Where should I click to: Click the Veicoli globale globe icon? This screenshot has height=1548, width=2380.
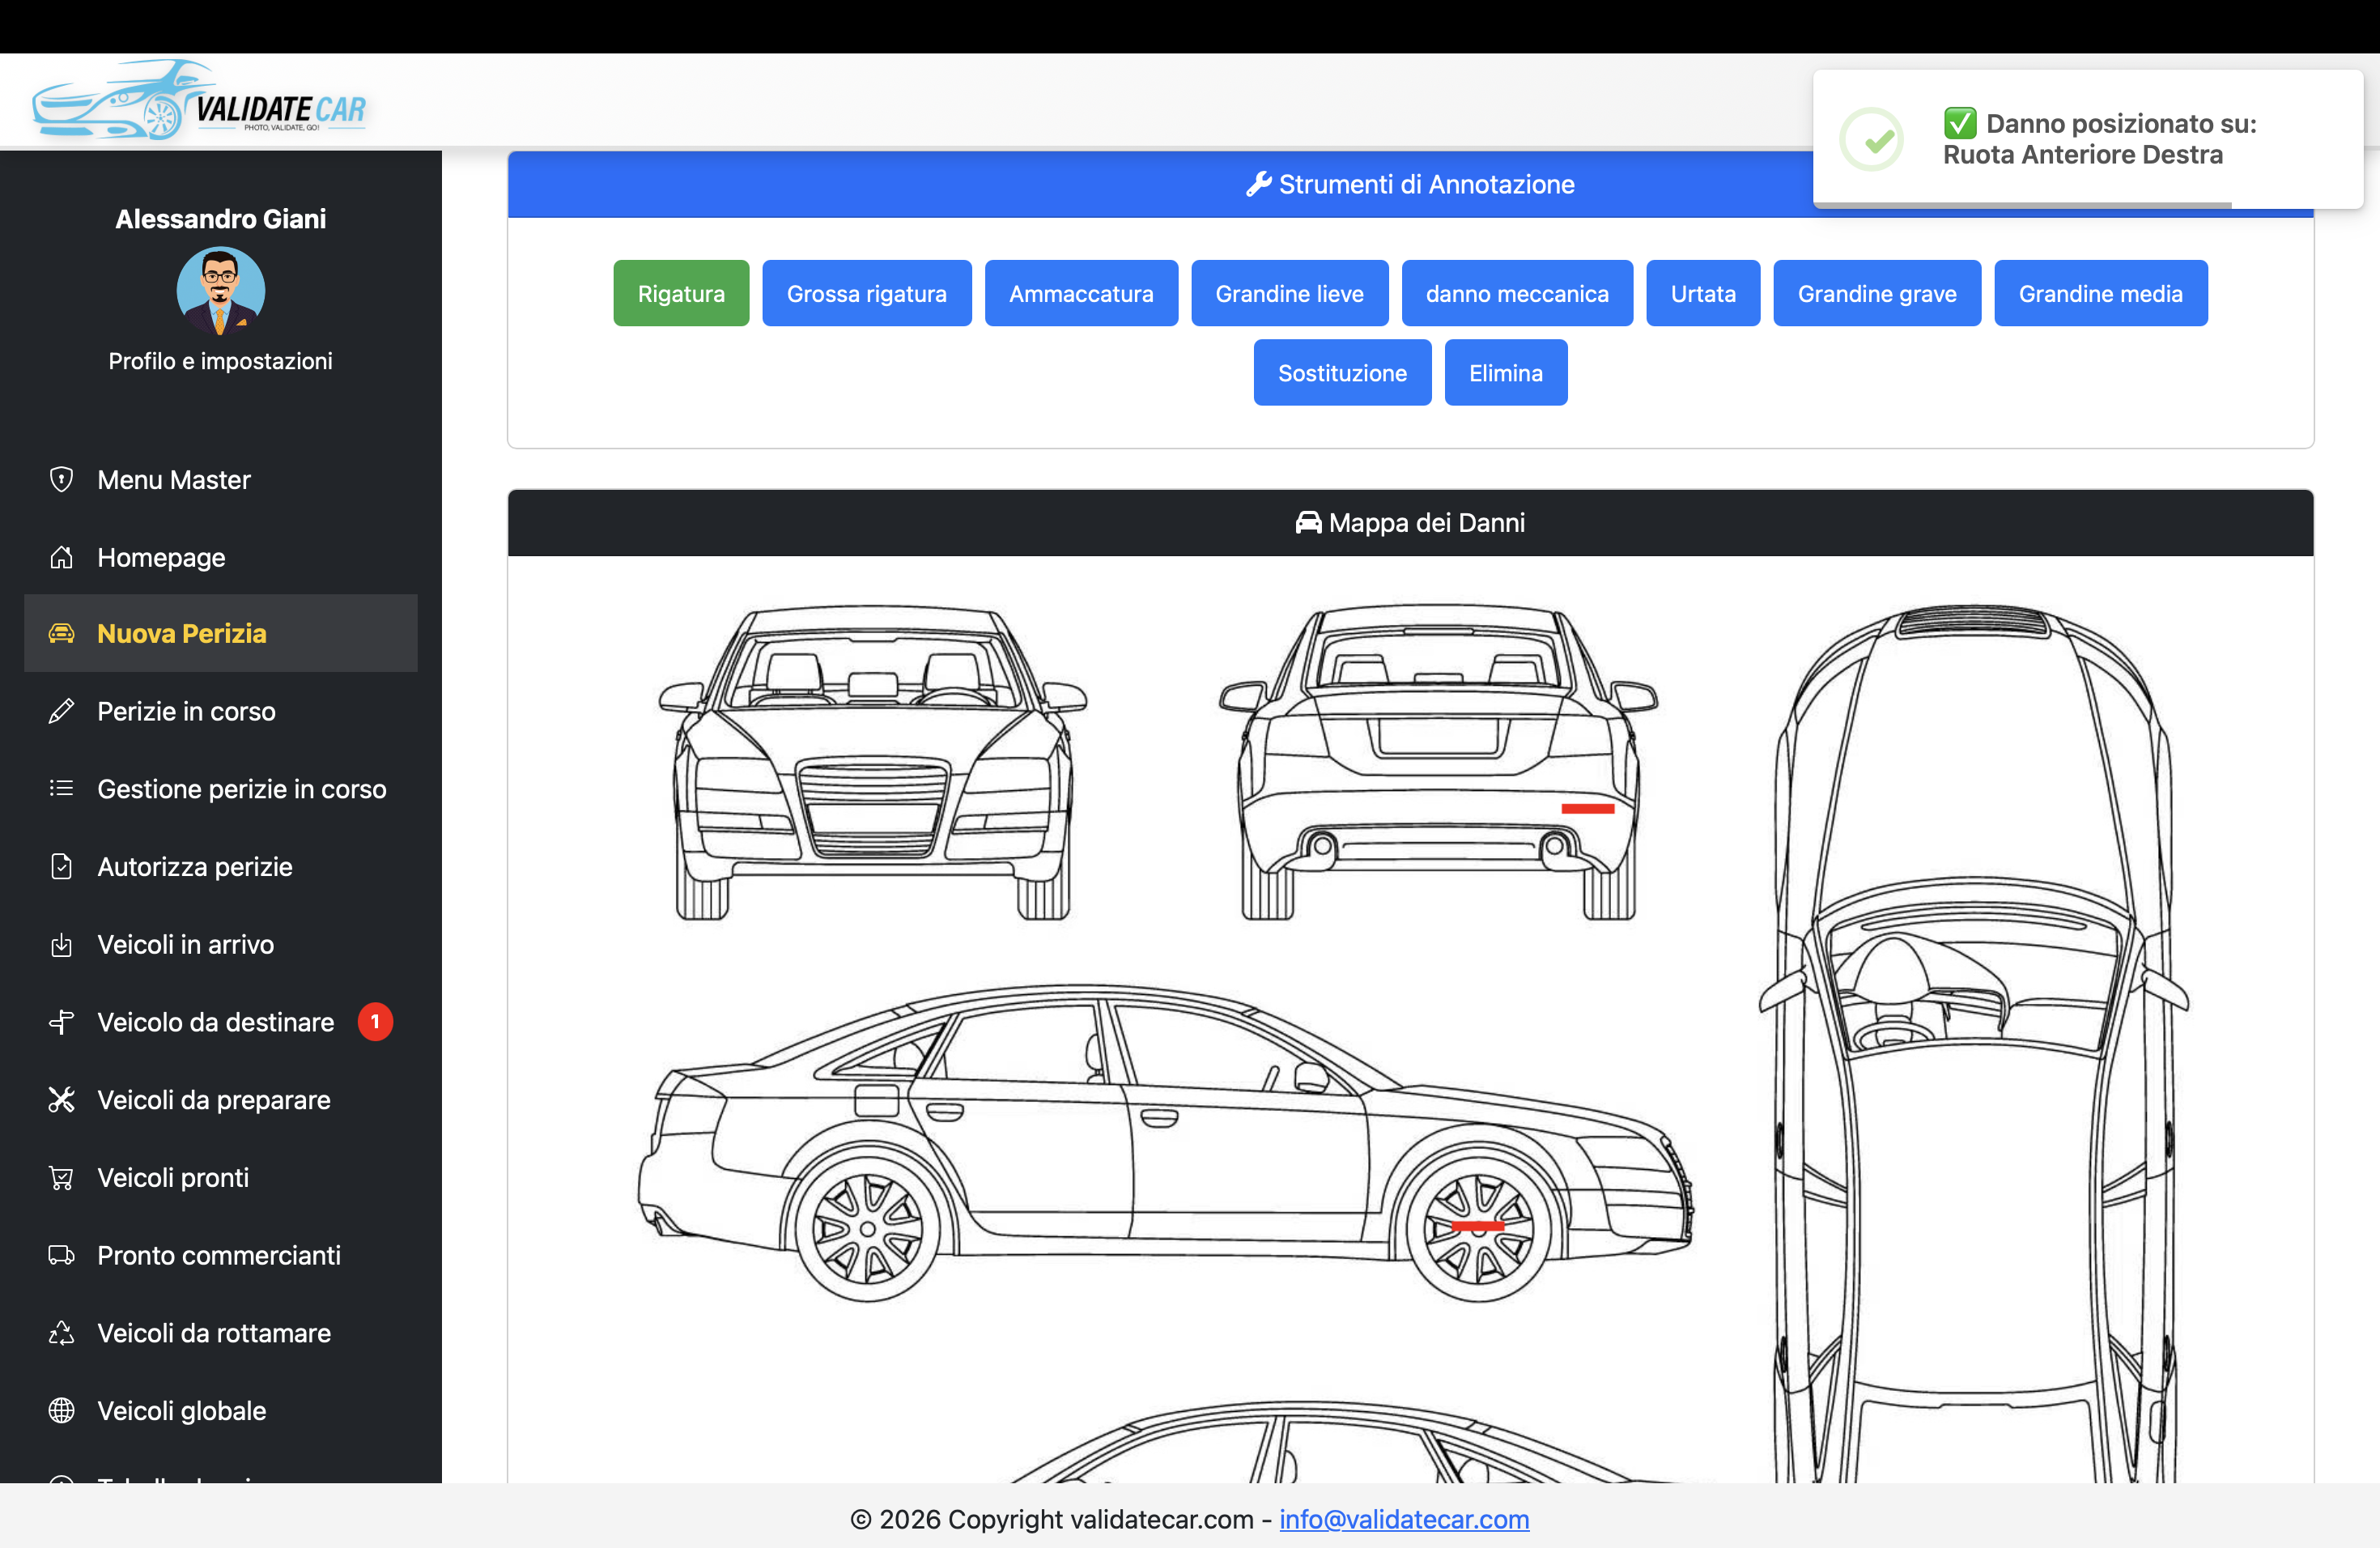click(61, 1410)
